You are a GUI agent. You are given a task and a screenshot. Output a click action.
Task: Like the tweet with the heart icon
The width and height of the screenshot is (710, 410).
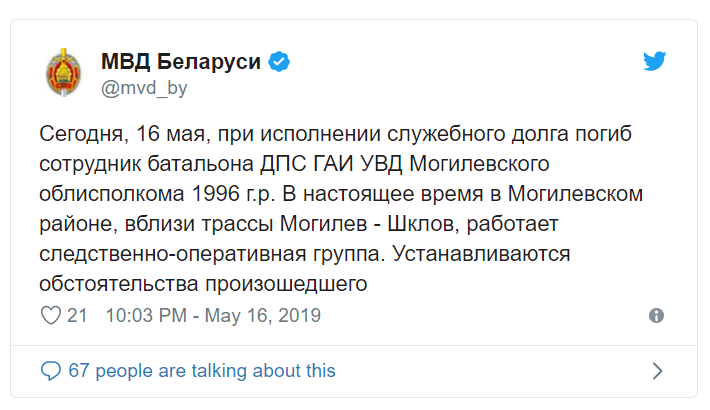(51, 315)
